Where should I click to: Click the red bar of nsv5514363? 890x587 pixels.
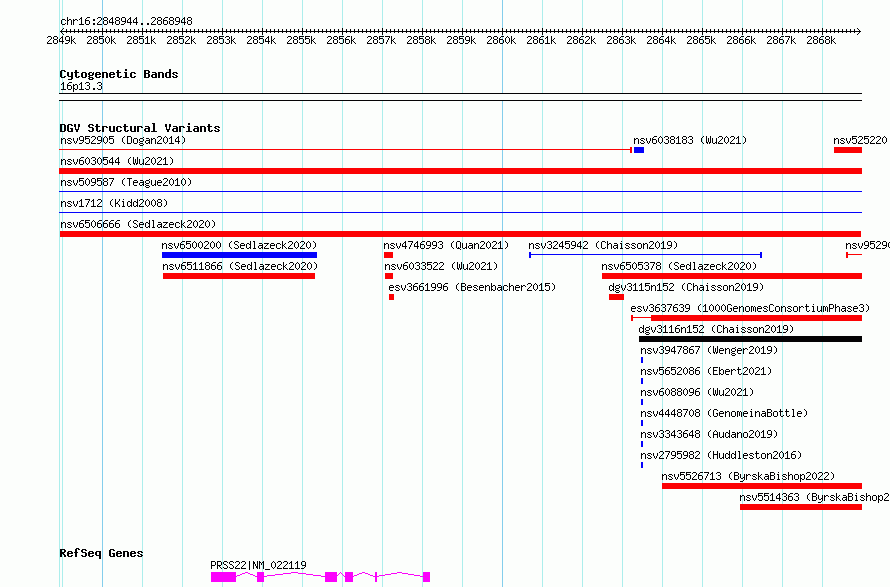click(801, 507)
